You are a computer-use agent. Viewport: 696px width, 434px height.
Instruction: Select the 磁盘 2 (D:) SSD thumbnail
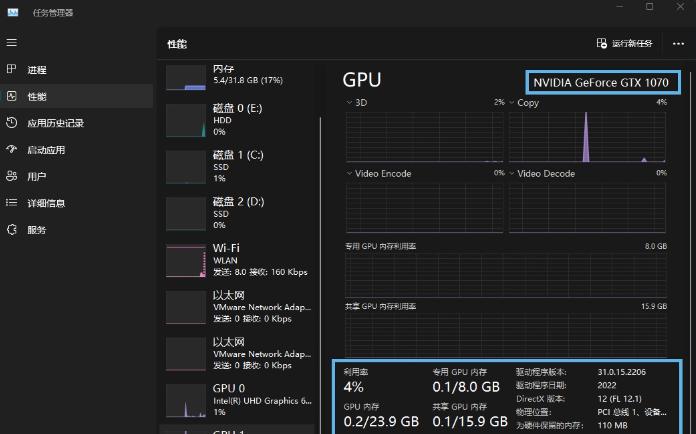(x=186, y=214)
